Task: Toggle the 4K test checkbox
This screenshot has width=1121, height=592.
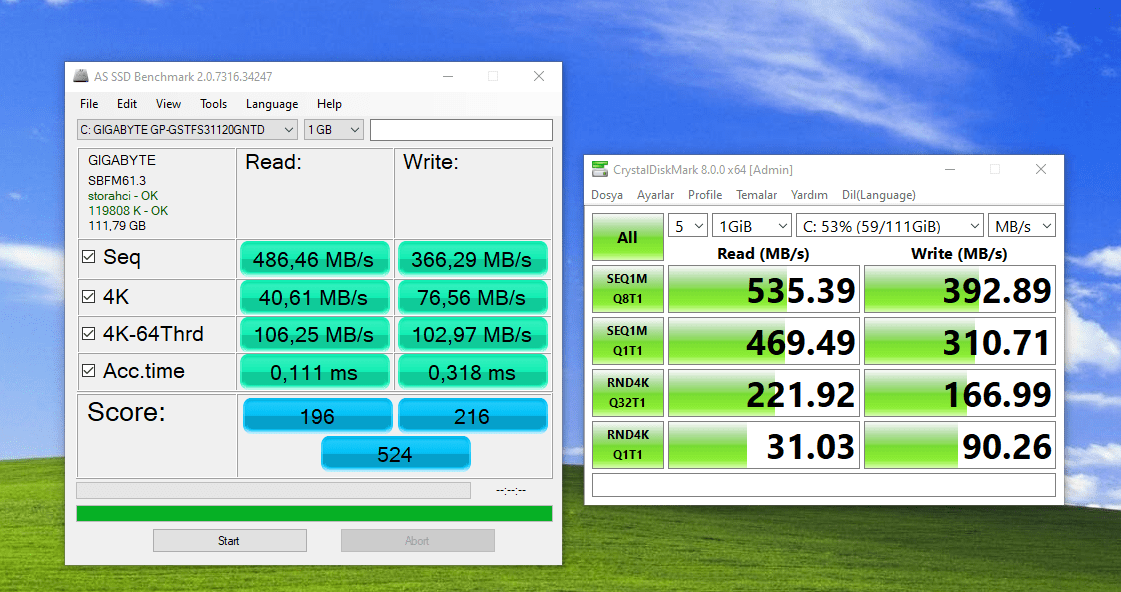Action: [89, 296]
